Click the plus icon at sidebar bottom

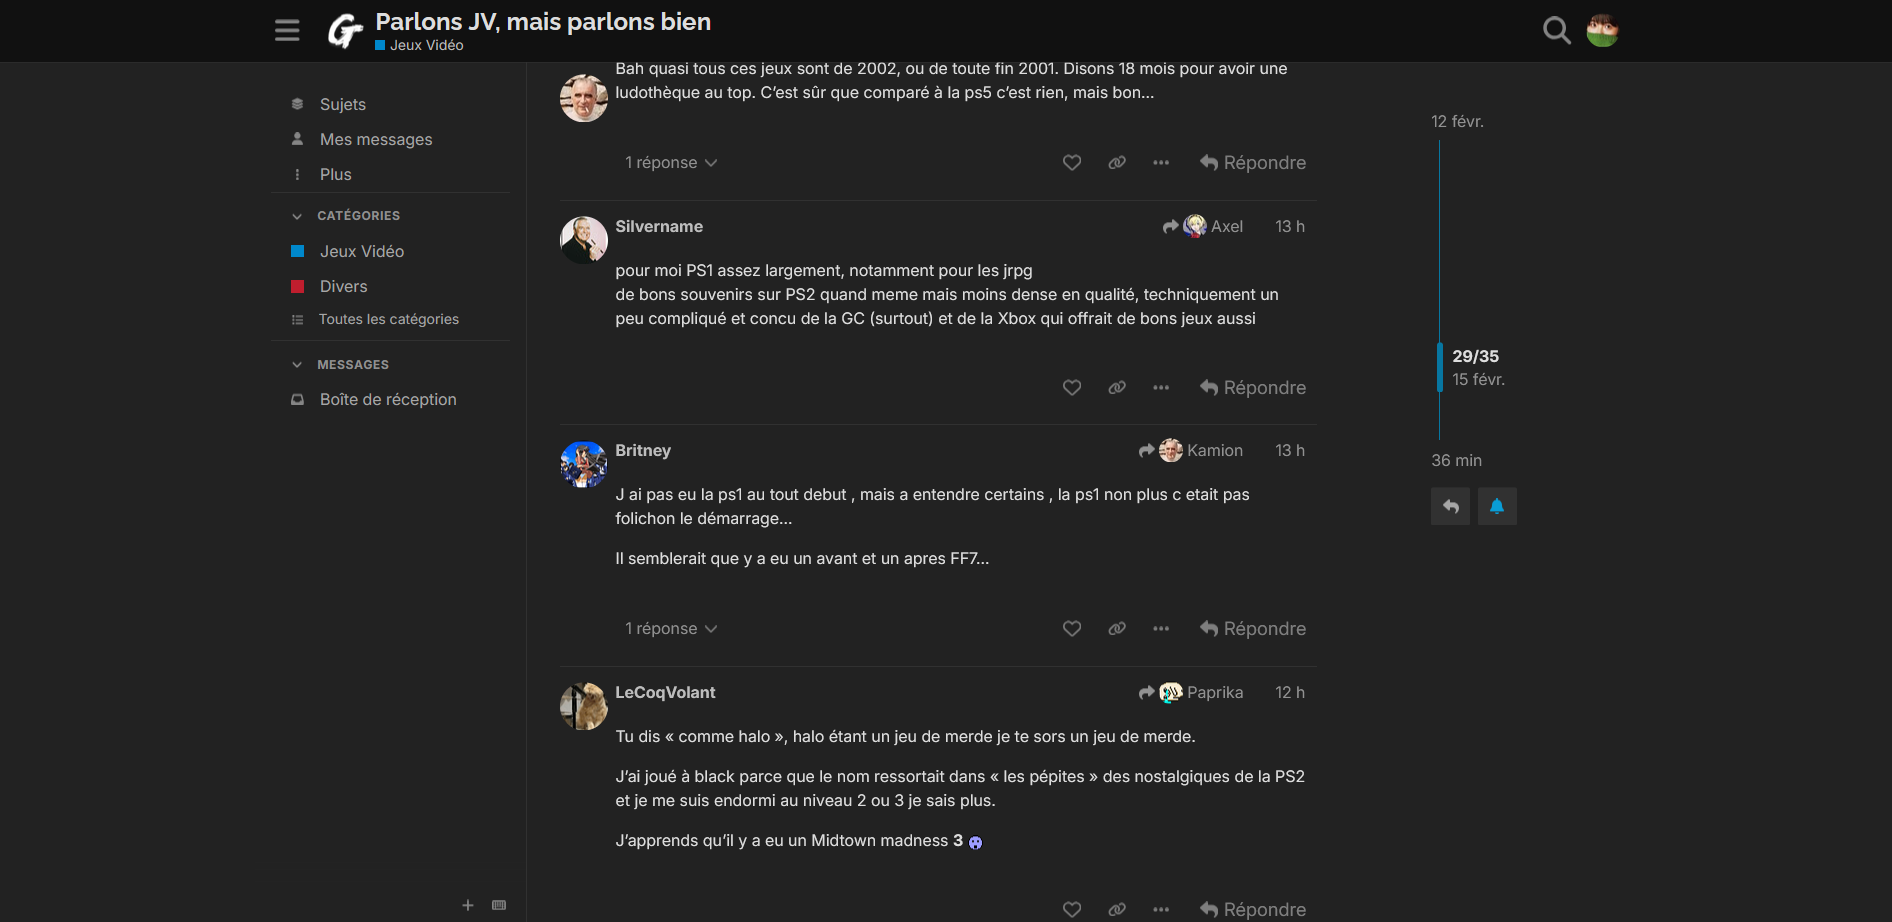467,905
